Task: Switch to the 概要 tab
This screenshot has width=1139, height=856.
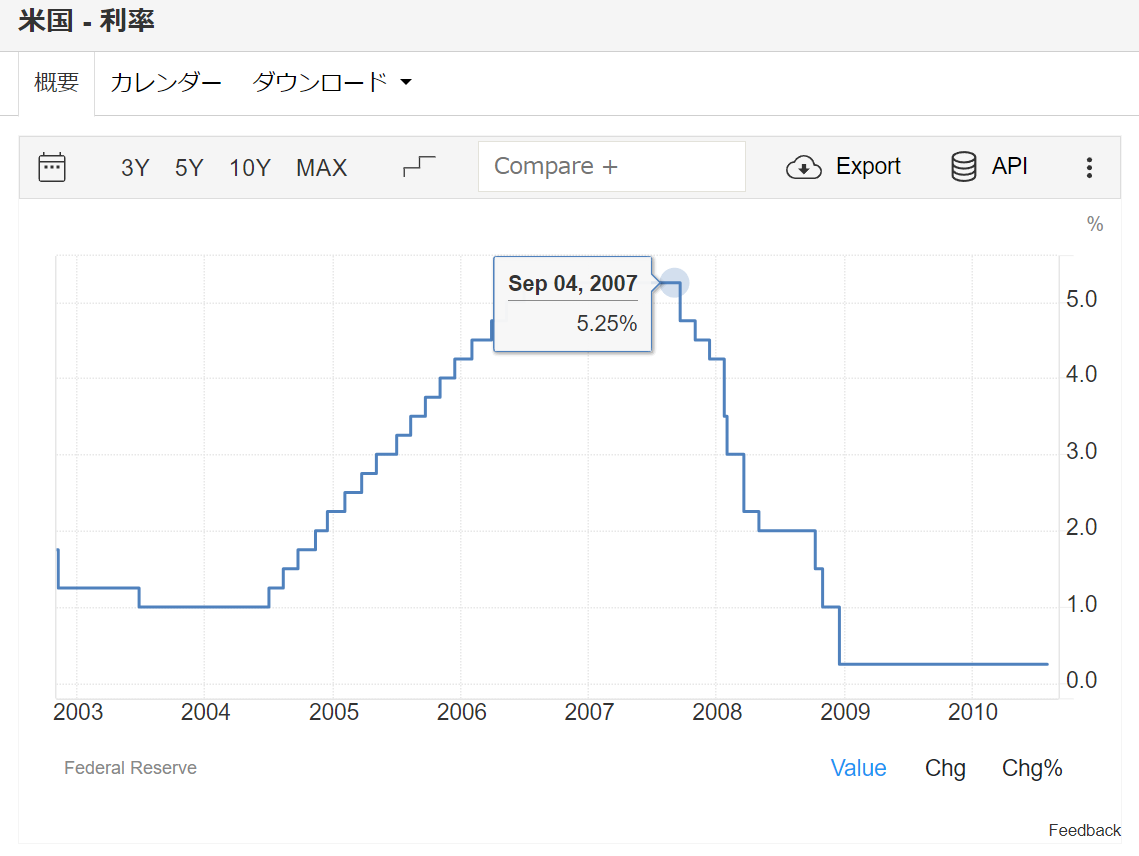Action: (57, 83)
